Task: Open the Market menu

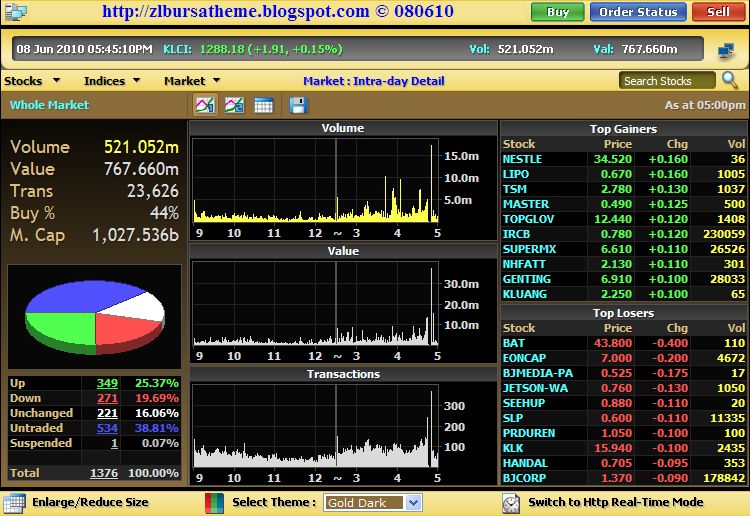Action: tap(184, 81)
